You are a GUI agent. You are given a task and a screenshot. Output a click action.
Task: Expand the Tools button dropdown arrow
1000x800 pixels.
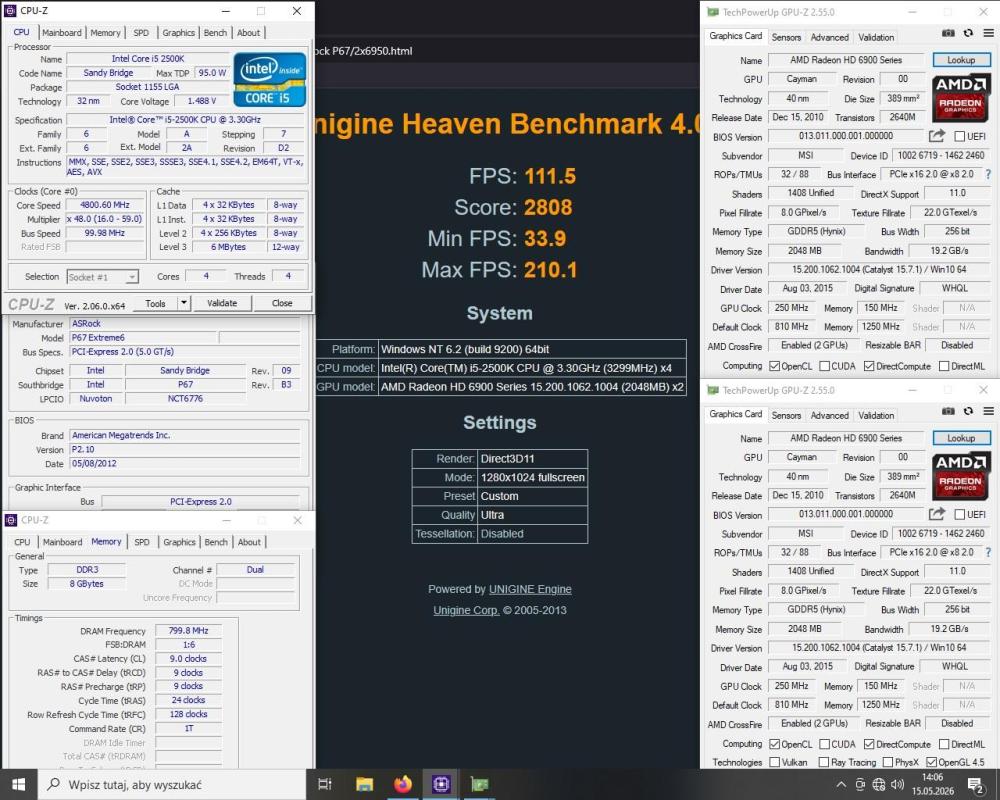pyautogui.click(x=184, y=303)
